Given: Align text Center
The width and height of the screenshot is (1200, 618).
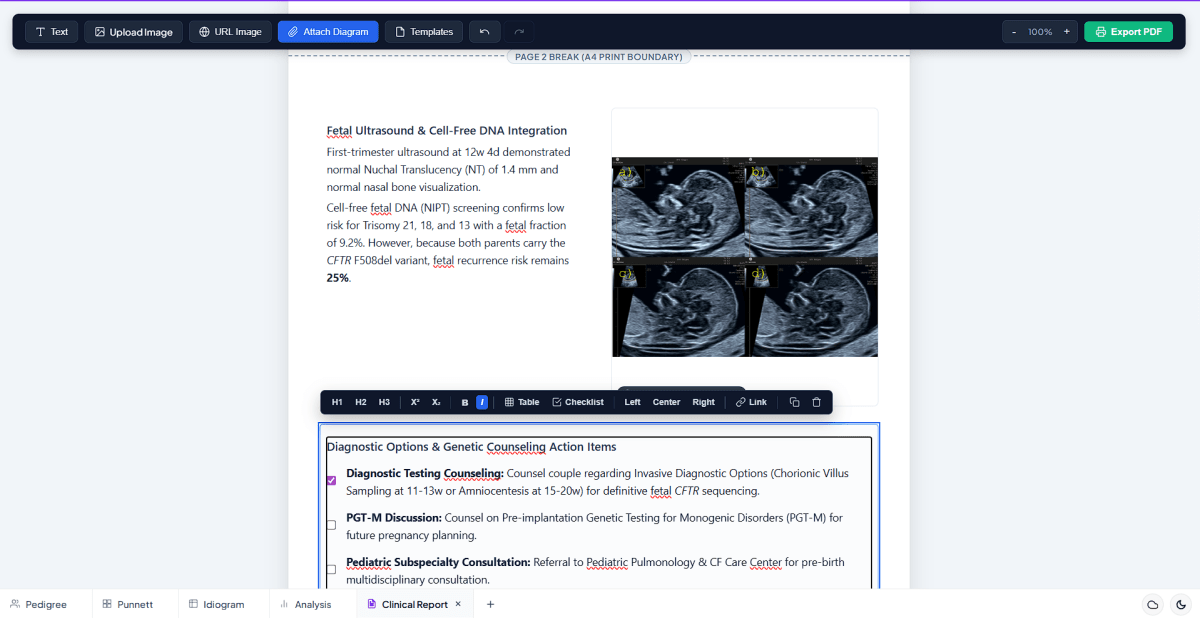Looking at the screenshot, I should coord(666,402).
